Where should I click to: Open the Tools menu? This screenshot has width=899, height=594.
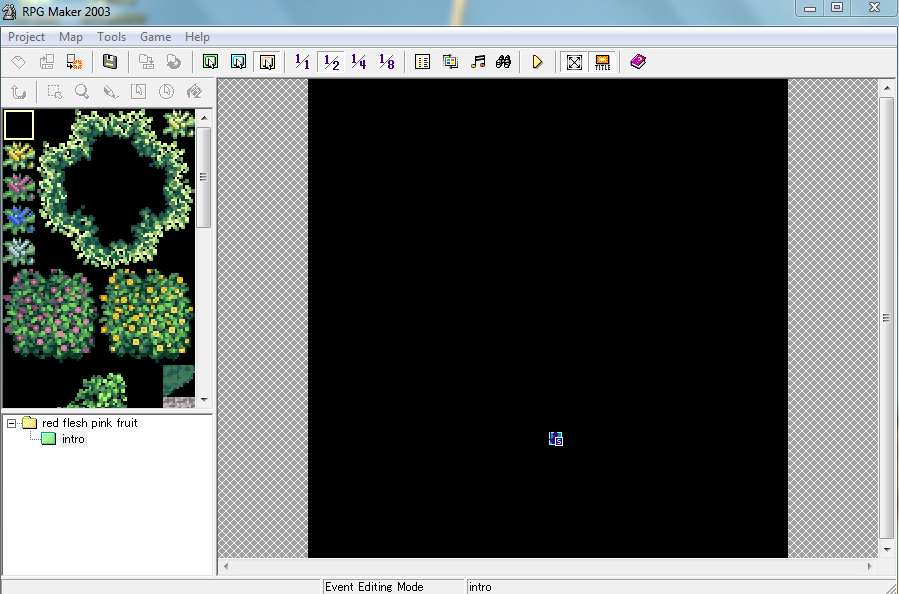coord(112,37)
